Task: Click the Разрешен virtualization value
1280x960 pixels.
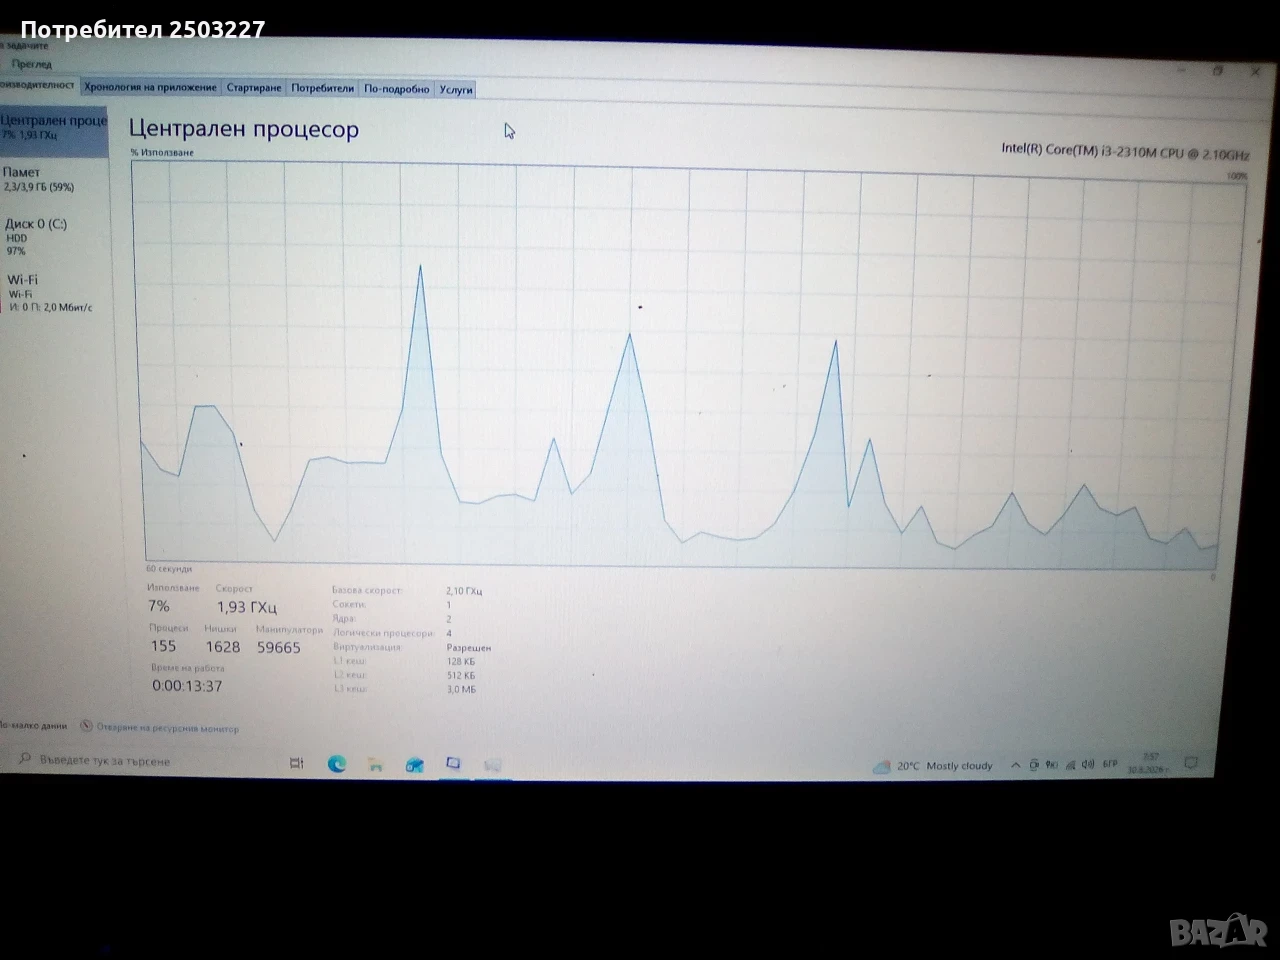Action: (469, 648)
